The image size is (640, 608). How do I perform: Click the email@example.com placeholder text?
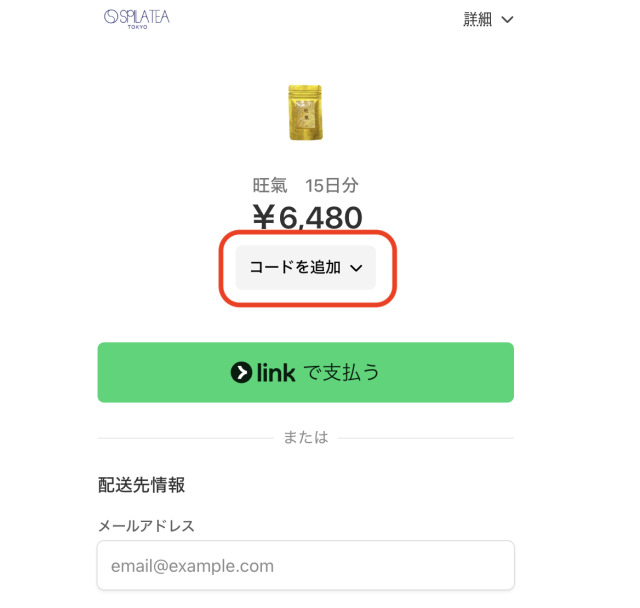point(192,566)
